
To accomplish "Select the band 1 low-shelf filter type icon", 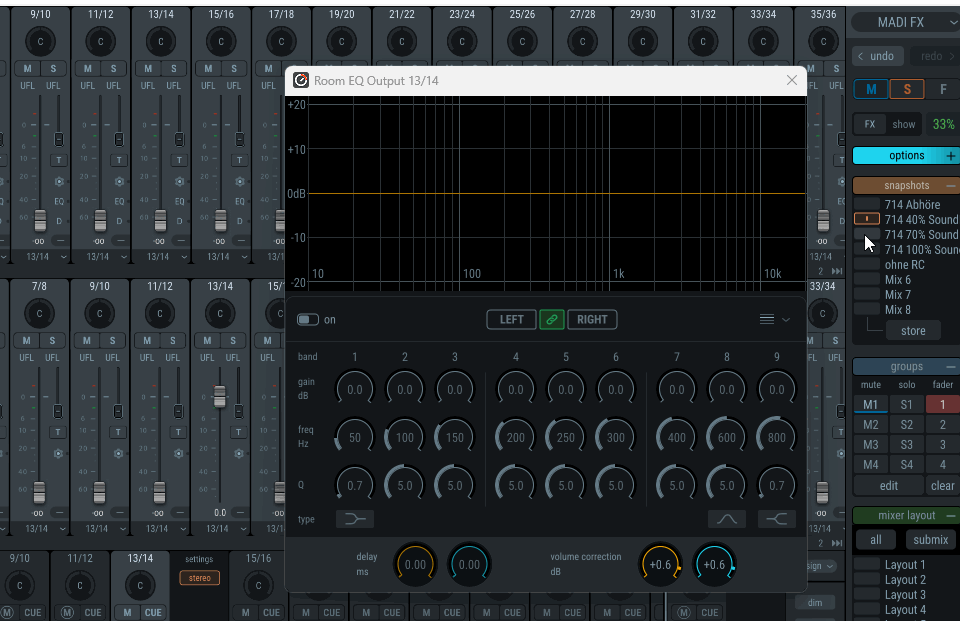I will 354,519.
